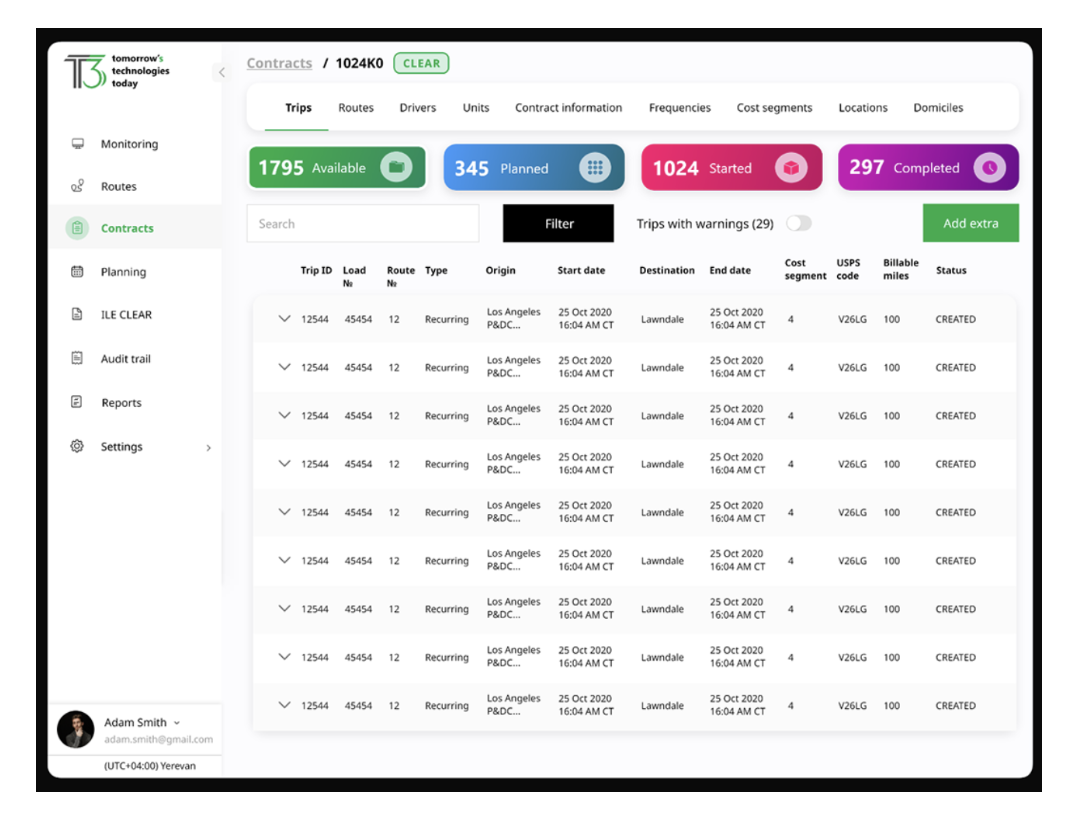Click the clock icon on Completed card

click(990, 168)
